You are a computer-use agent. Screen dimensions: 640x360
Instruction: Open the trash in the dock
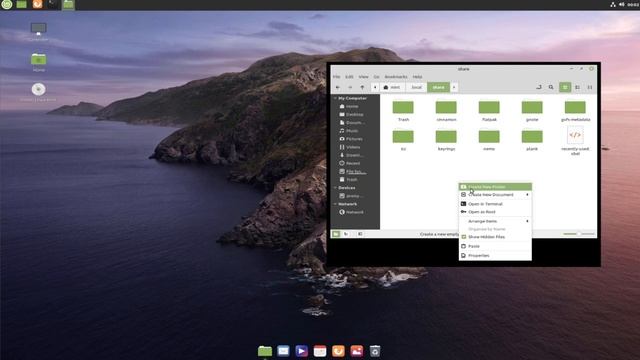[x=375, y=351]
